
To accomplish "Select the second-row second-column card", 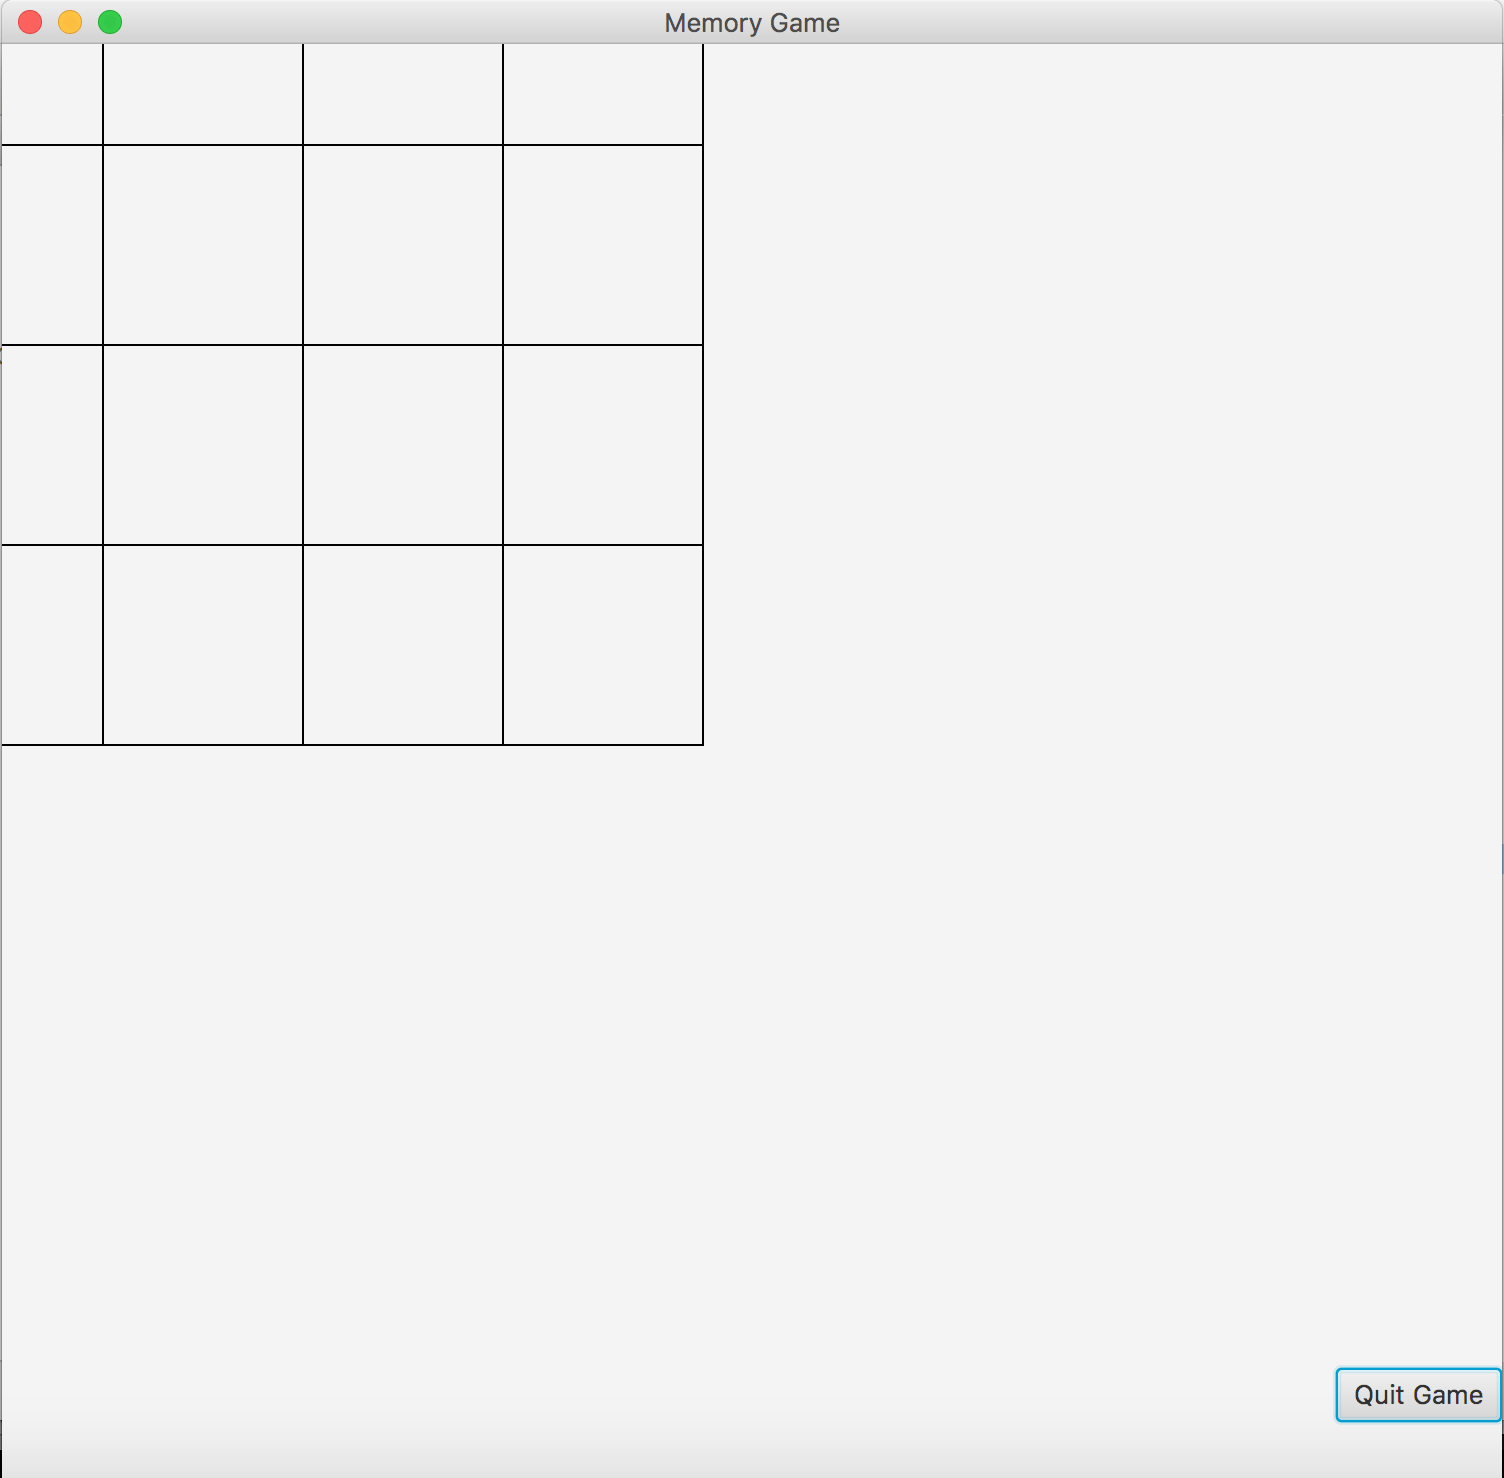I will [203, 245].
